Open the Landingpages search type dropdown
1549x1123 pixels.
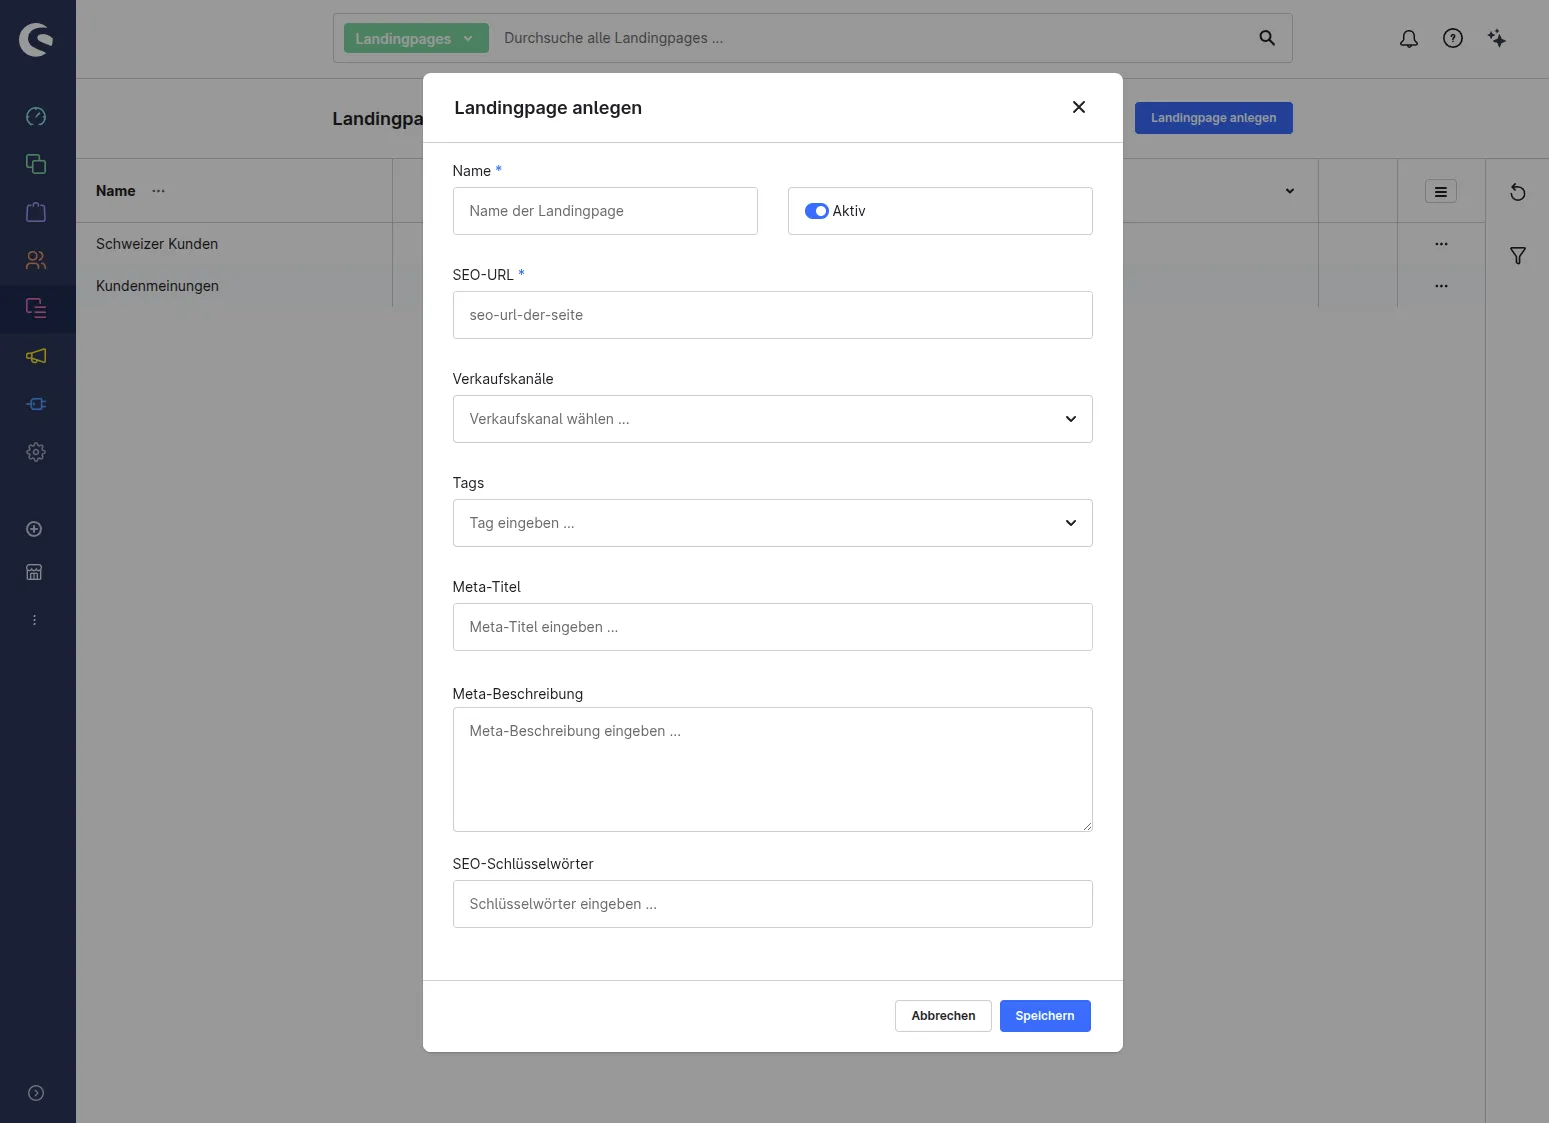click(x=416, y=38)
